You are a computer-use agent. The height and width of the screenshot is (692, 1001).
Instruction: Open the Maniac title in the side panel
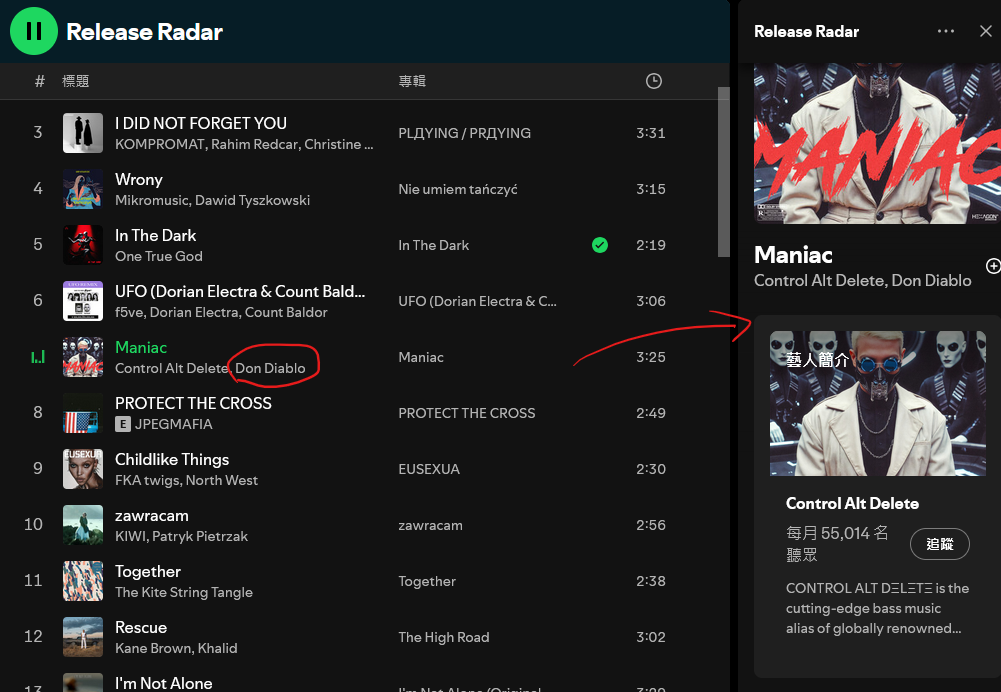click(793, 255)
